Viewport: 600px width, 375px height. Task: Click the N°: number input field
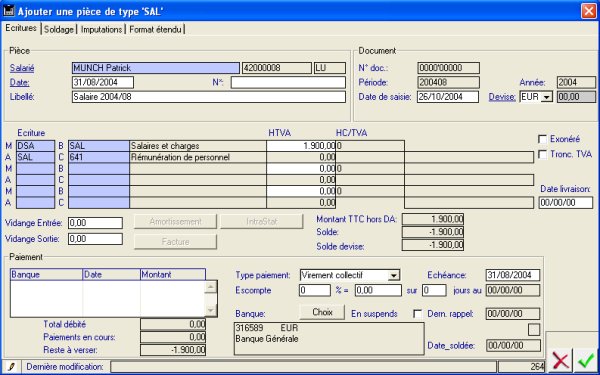click(x=288, y=82)
